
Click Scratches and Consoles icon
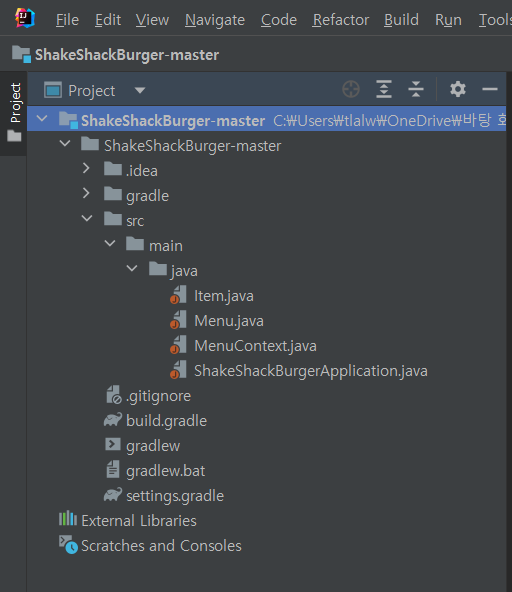coord(68,545)
